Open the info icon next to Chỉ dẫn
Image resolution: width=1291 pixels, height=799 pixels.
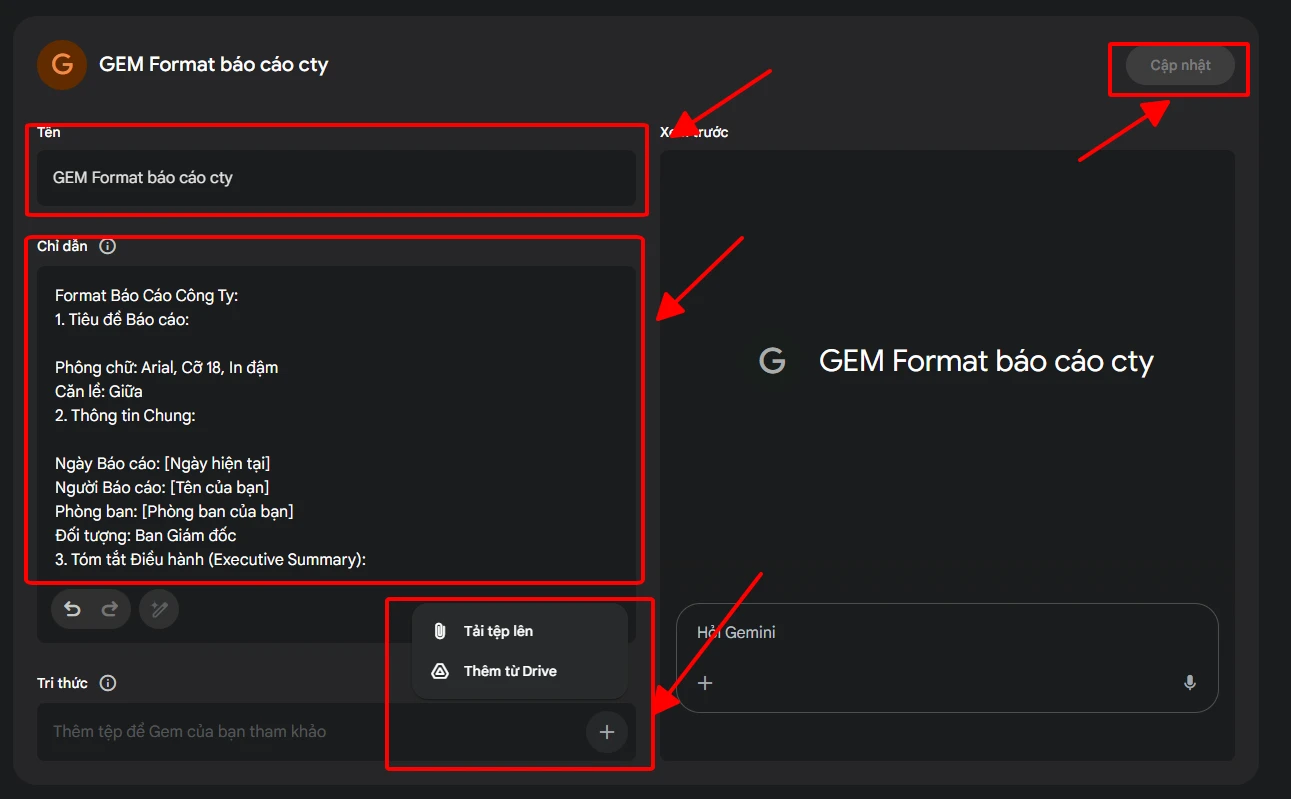pyautogui.click(x=108, y=246)
